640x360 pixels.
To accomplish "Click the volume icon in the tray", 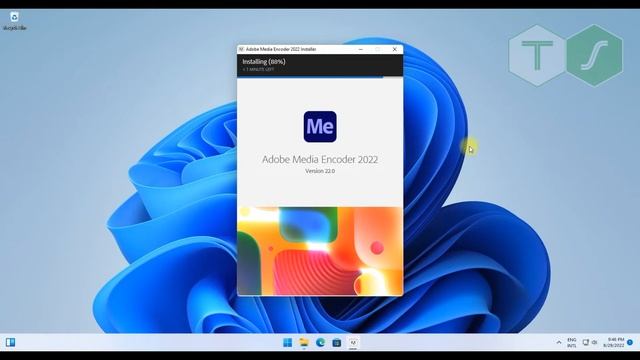I will click(x=594, y=342).
